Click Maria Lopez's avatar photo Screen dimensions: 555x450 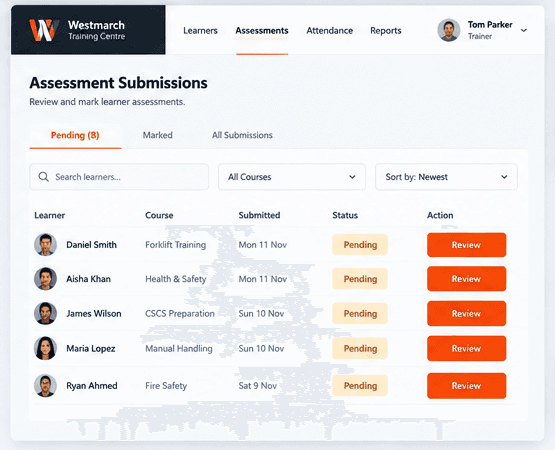45,348
